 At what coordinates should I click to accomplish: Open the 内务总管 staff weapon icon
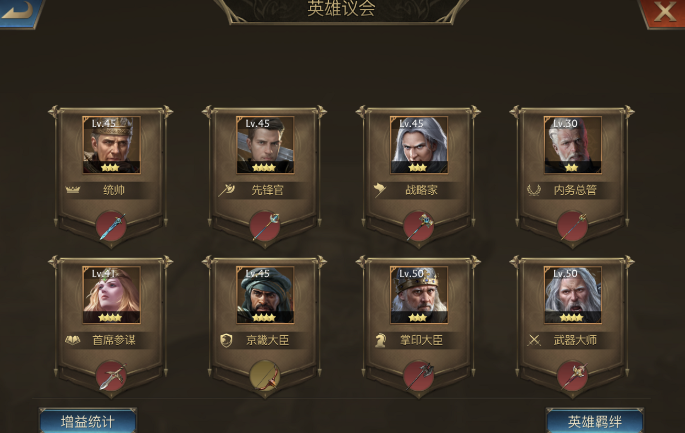573,226
